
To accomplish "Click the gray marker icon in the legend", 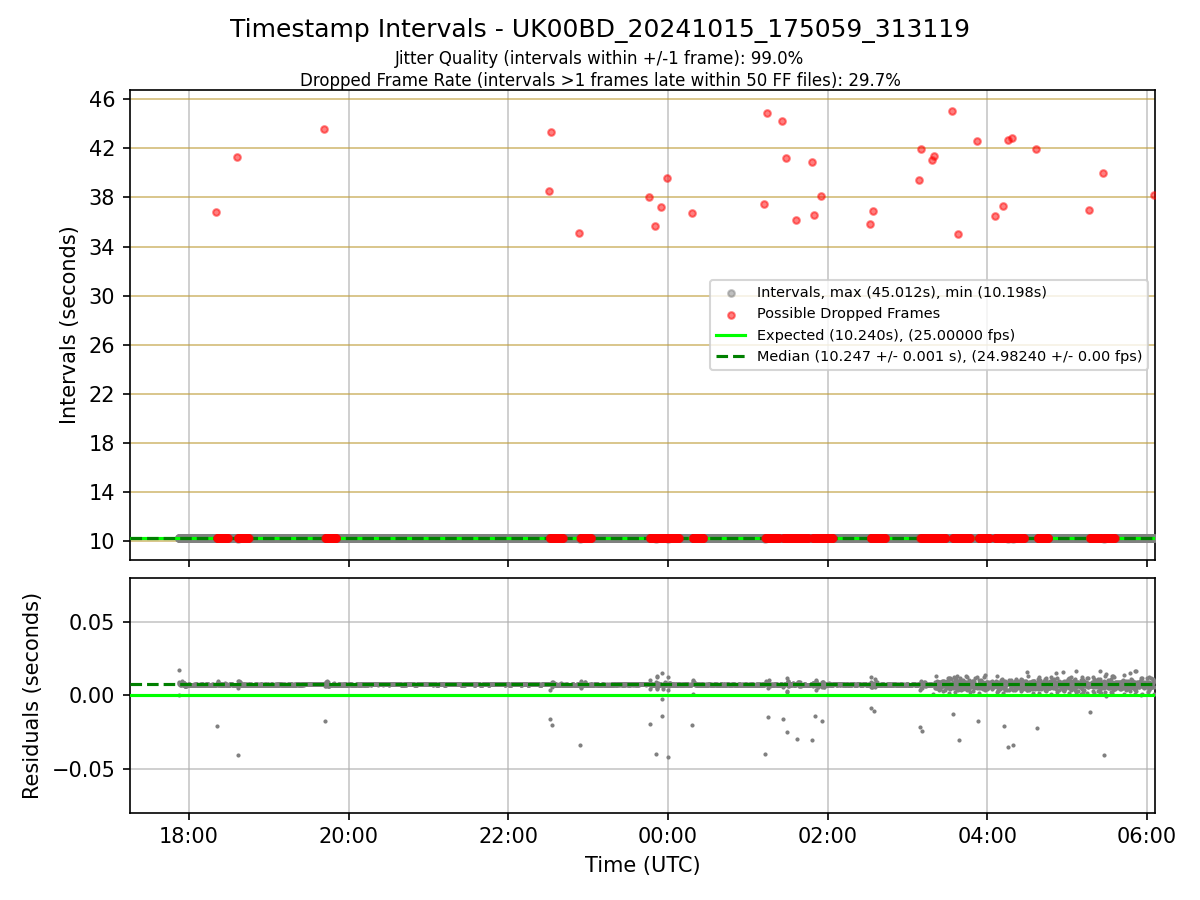I will coord(731,293).
